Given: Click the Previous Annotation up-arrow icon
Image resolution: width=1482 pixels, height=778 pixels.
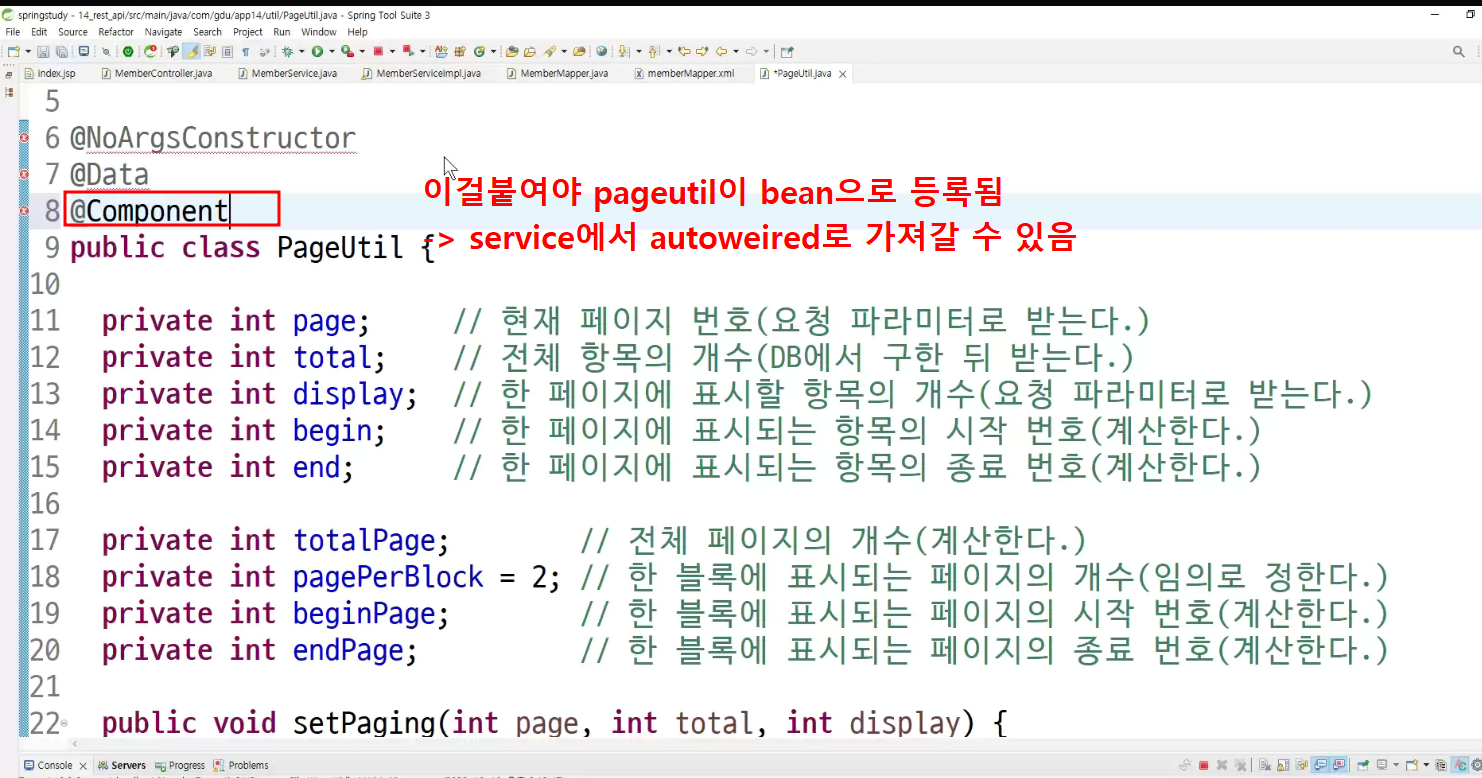Looking at the screenshot, I should pyautogui.click(x=653, y=51).
